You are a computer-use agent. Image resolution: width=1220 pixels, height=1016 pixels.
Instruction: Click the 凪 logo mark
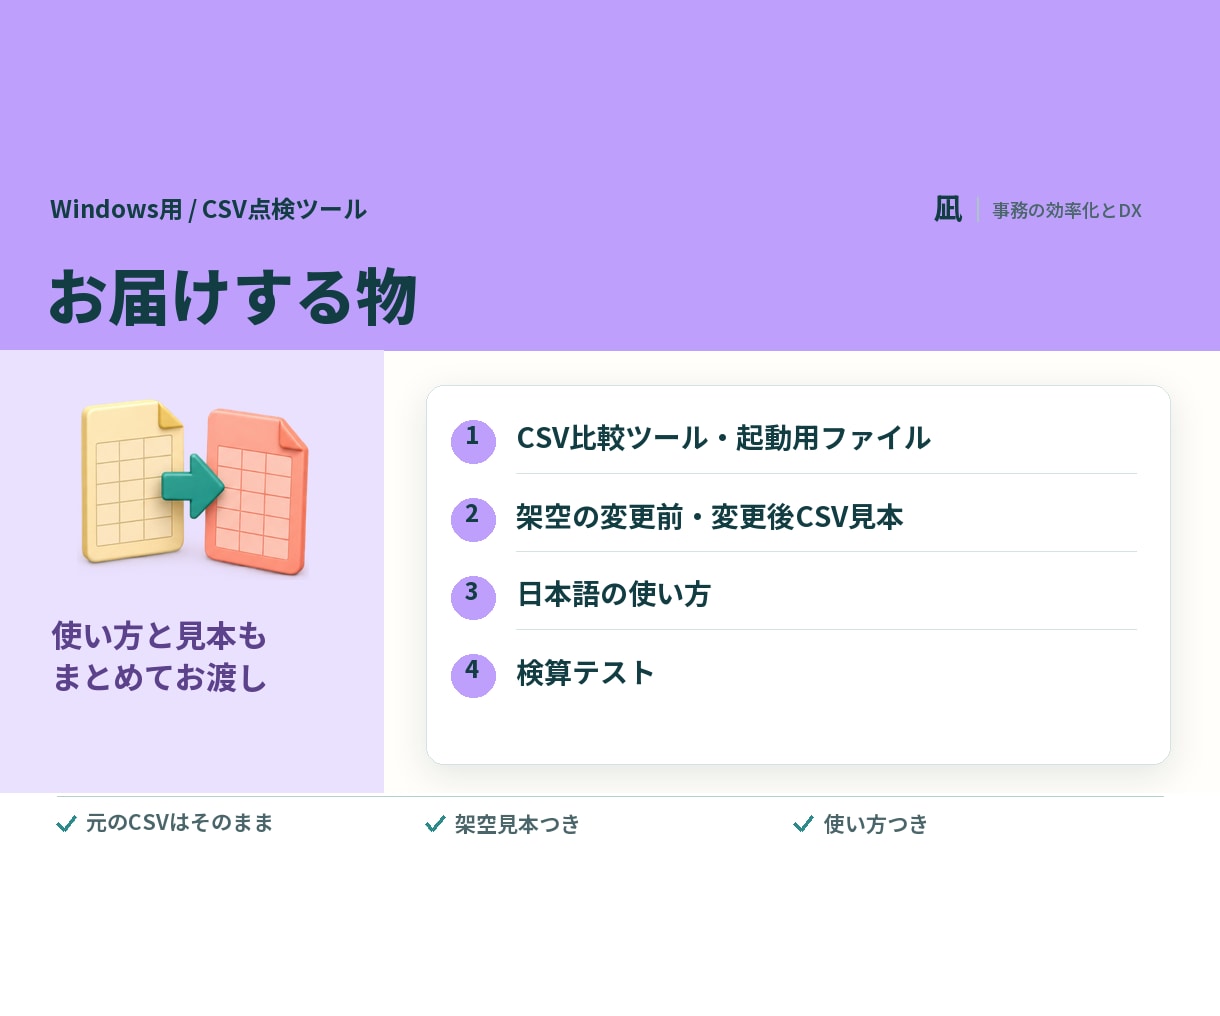pyautogui.click(x=948, y=209)
